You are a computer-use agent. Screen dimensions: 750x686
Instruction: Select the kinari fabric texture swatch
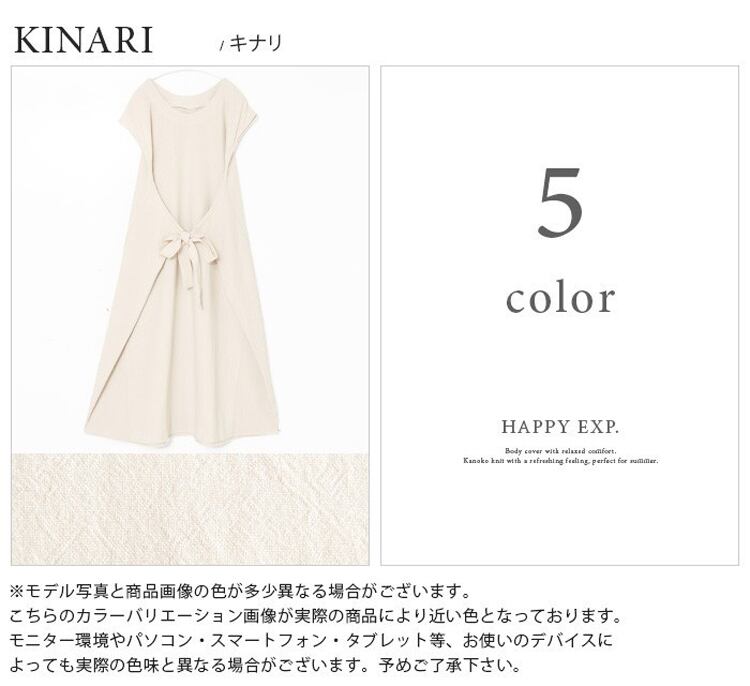(x=190, y=509)
